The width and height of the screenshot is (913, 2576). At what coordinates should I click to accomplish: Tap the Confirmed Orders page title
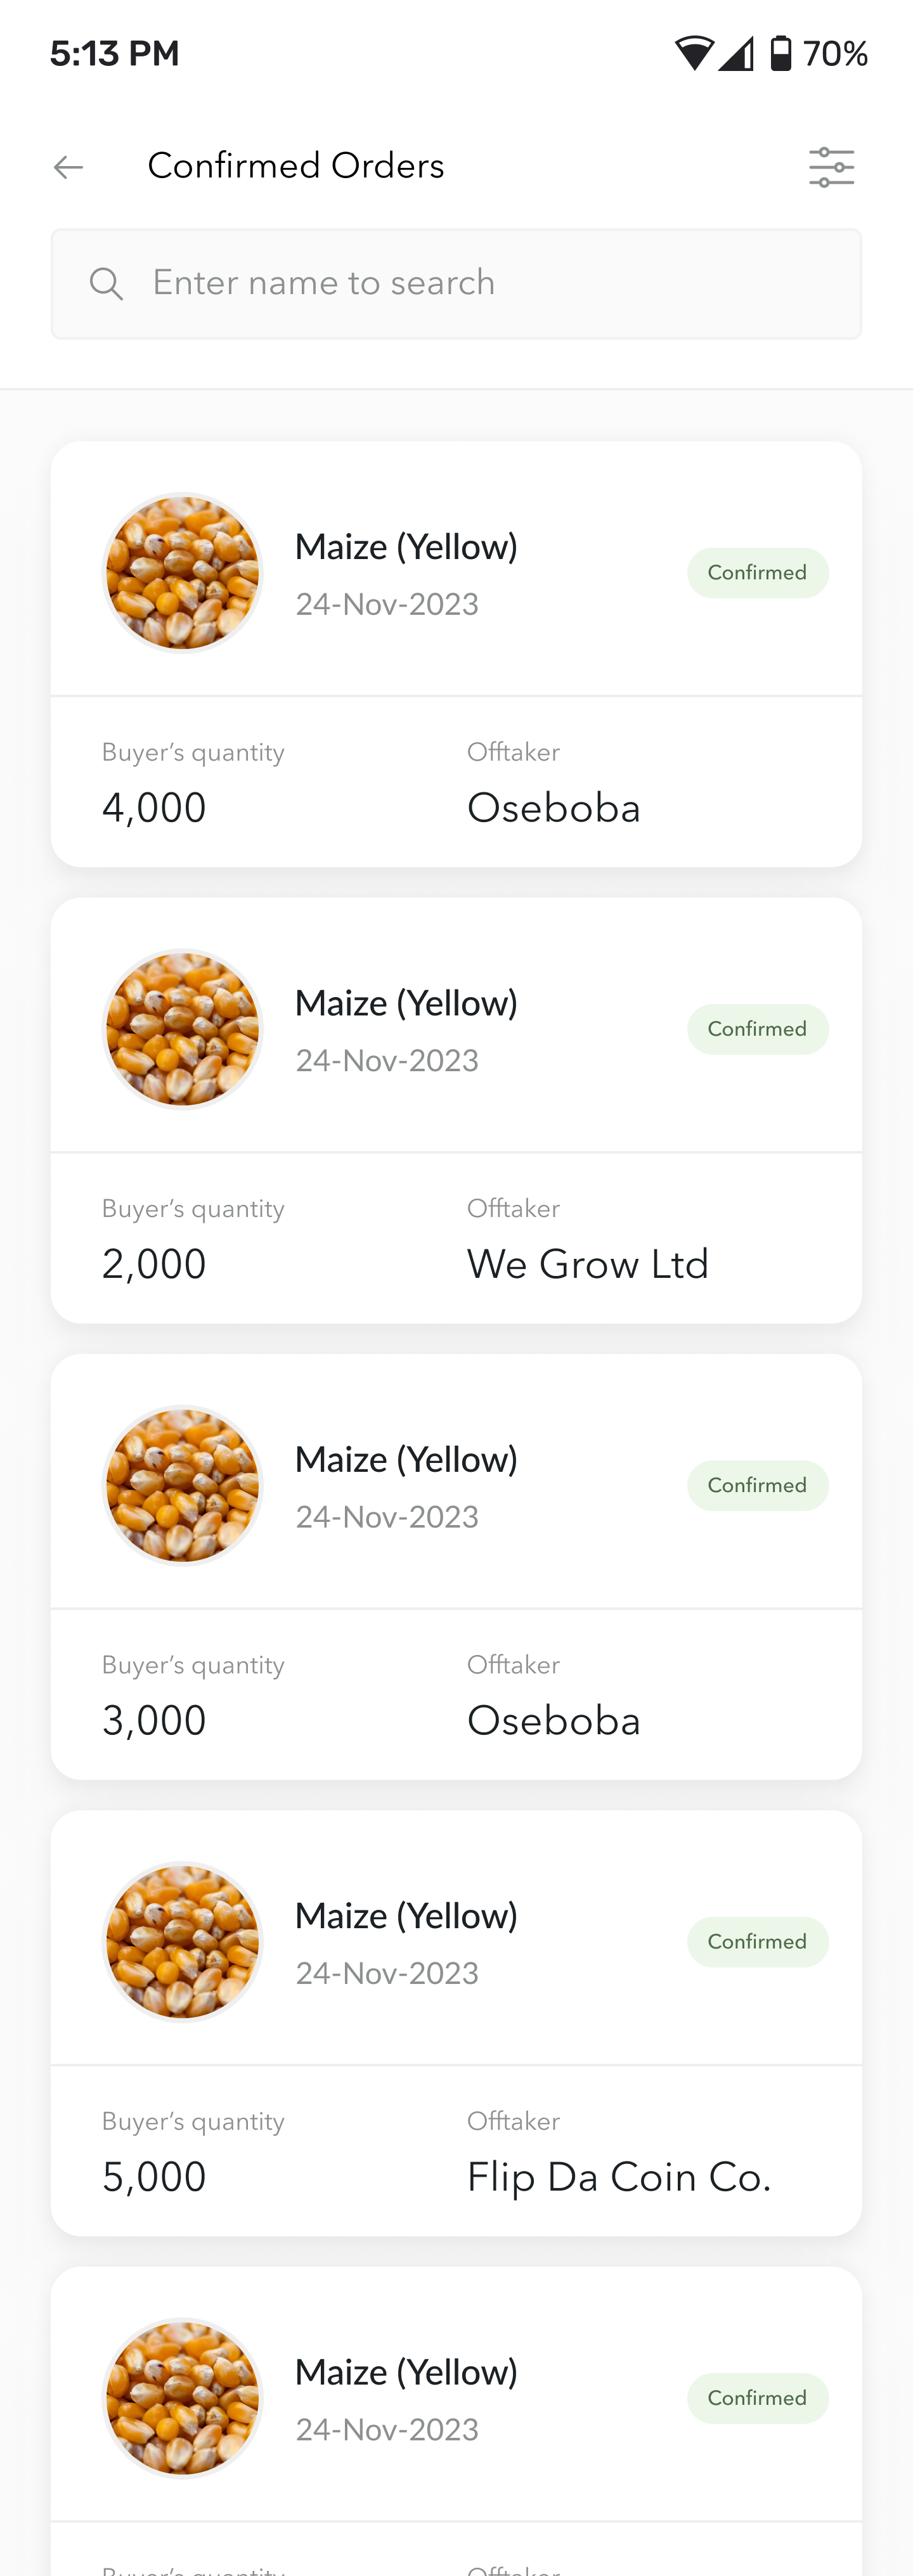[x=296, y=166]
